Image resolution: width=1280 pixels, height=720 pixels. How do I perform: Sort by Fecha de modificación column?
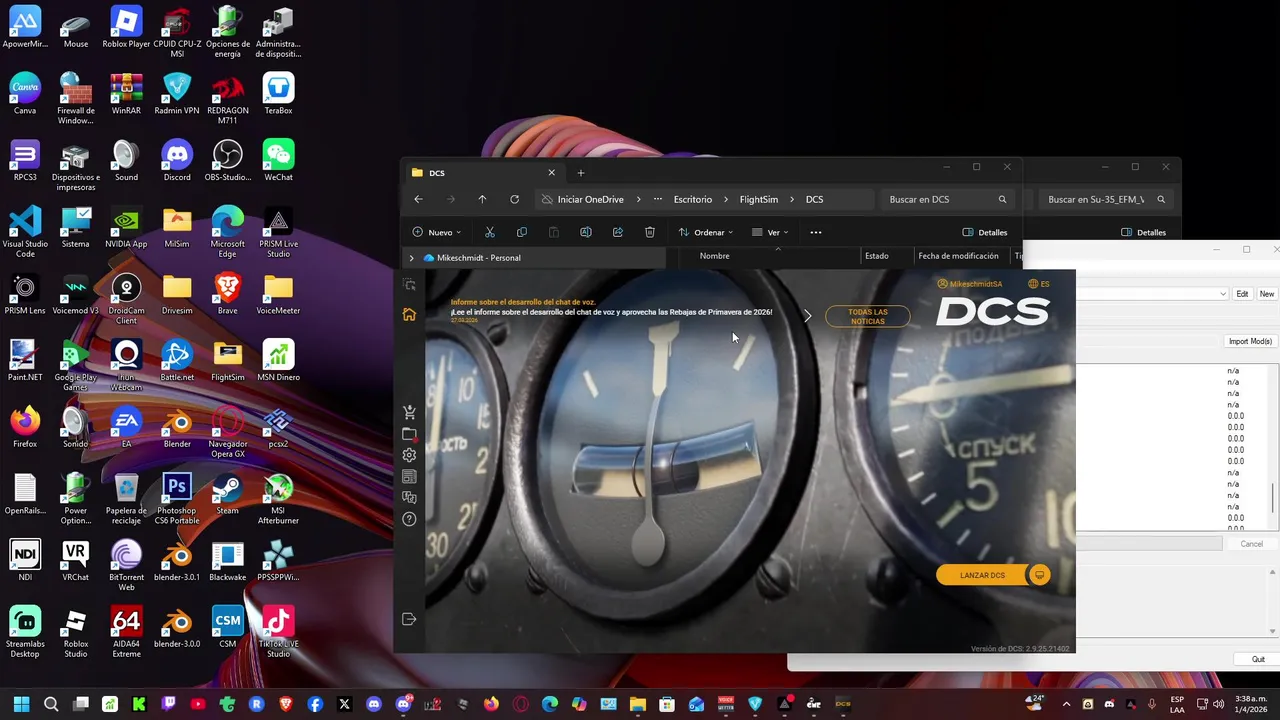coord(958,256)
